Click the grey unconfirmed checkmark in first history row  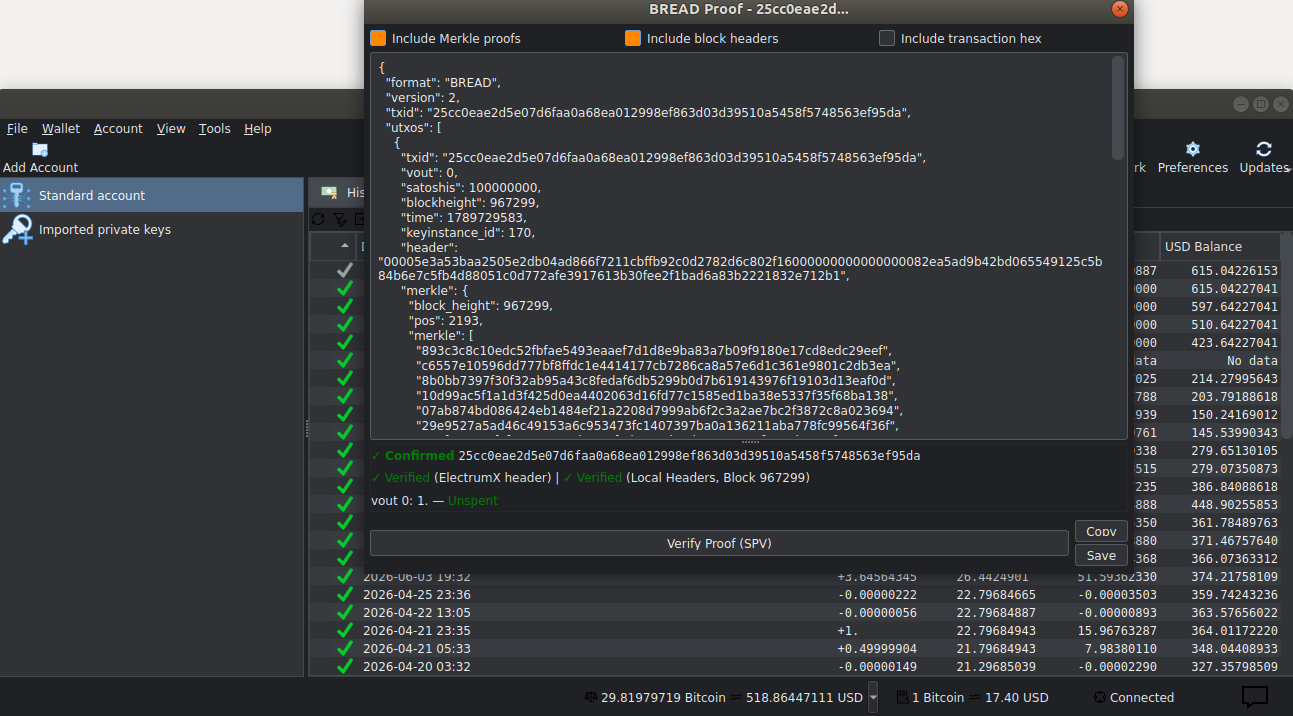pyautogui.click(x=345, y=270)
